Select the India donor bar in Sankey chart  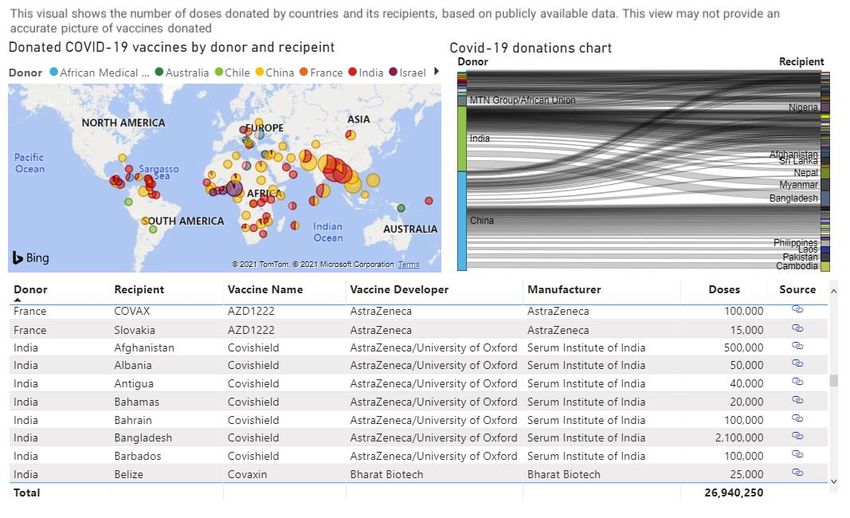462,139
